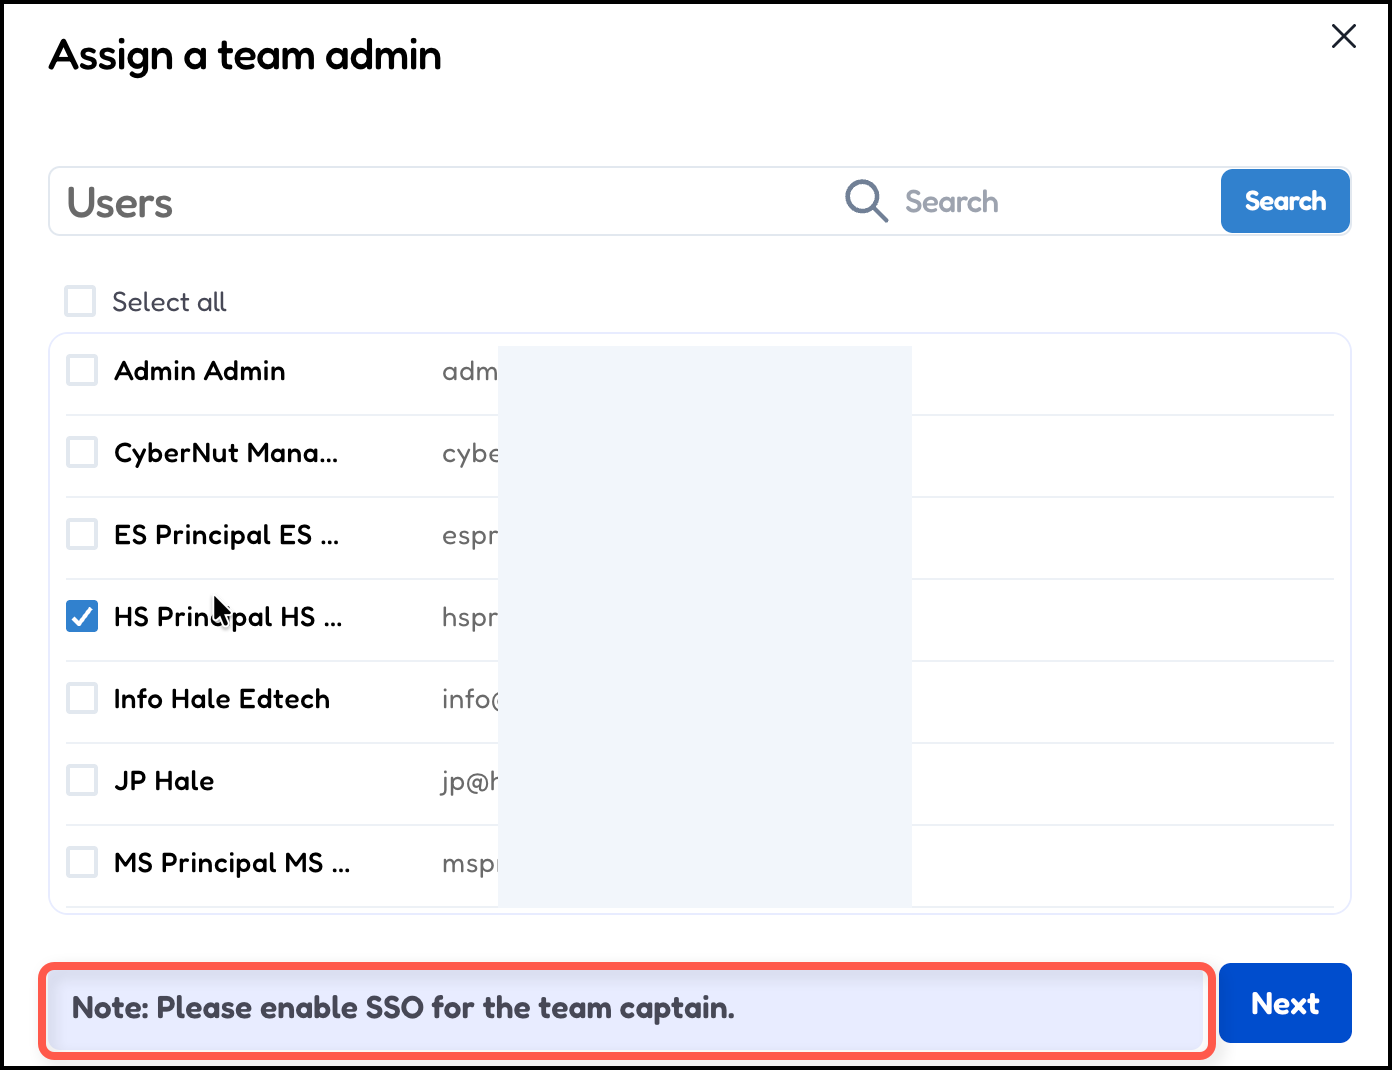Click the JP Hale user name

pyautogui.click(x=164, y=781)
